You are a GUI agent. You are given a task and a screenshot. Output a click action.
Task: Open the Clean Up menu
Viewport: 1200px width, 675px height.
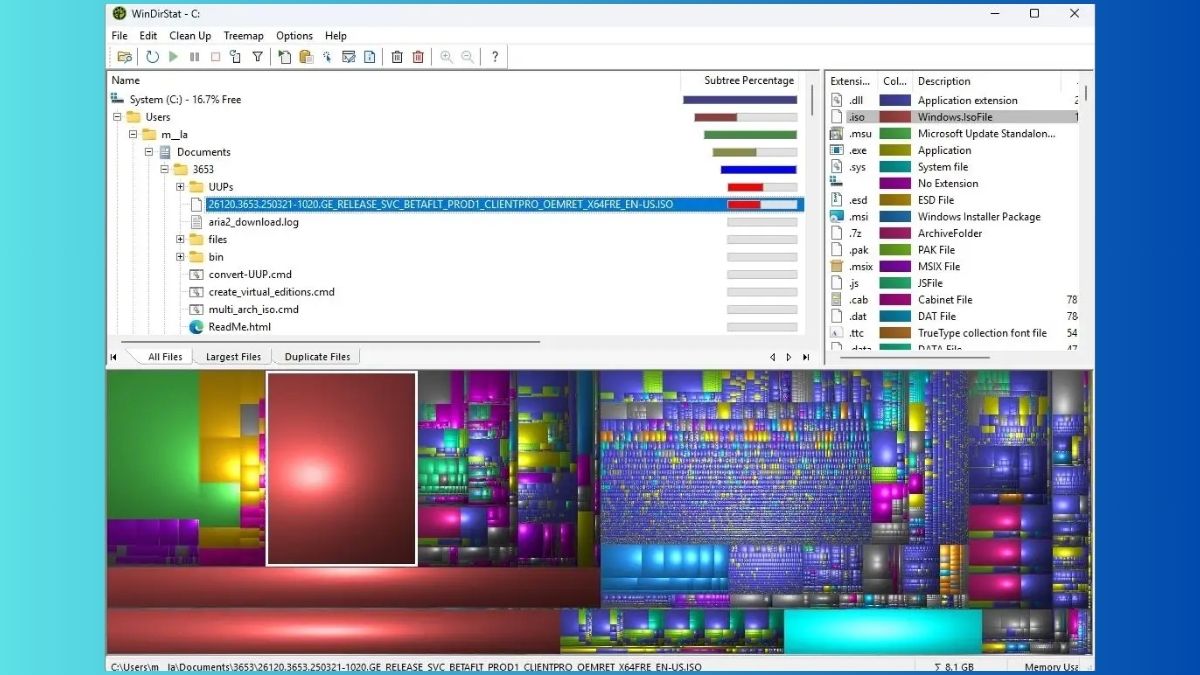point(190,36)
